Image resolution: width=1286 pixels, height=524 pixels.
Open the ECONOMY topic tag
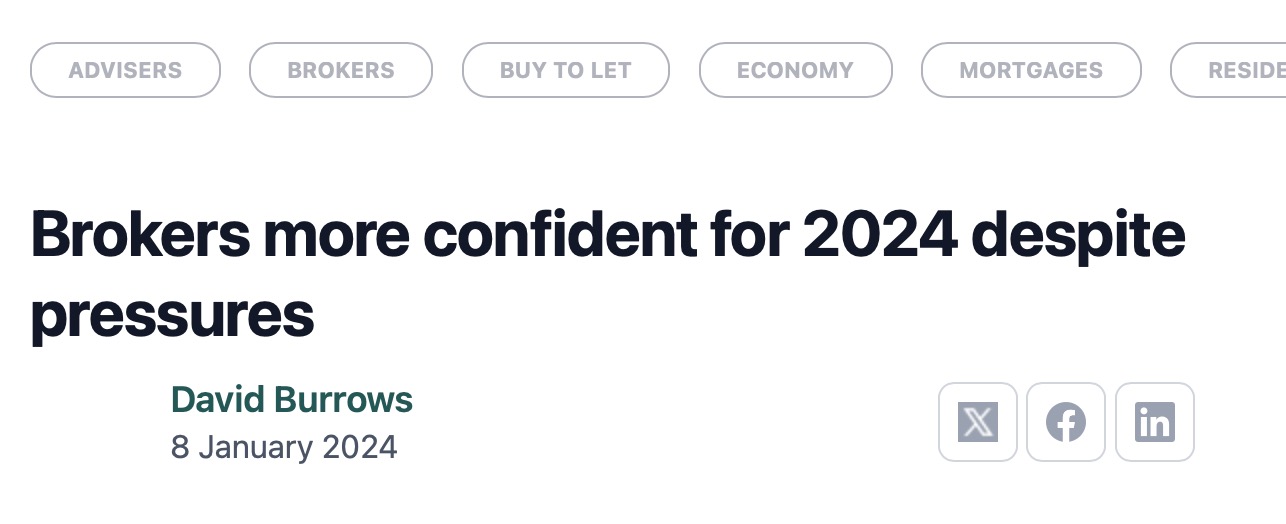795,70
